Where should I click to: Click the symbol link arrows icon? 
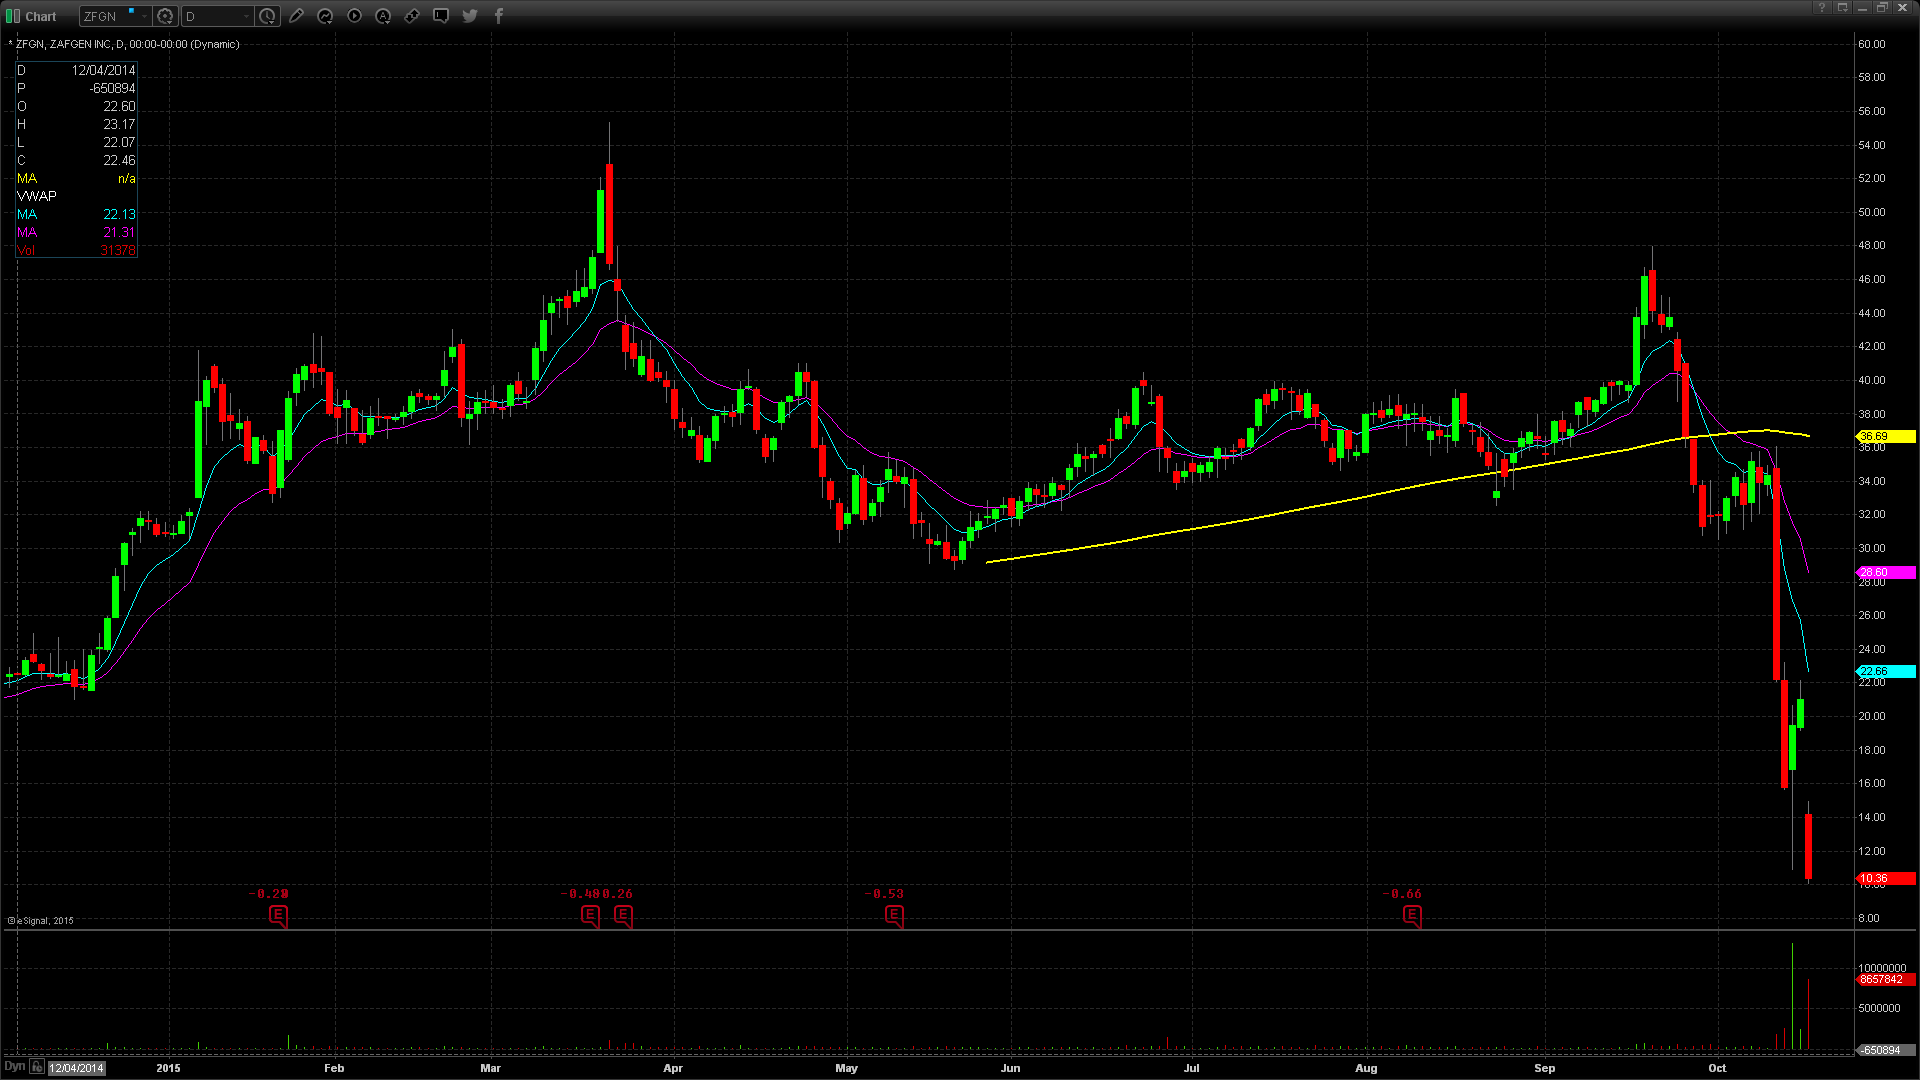click(x=412, y=16)
